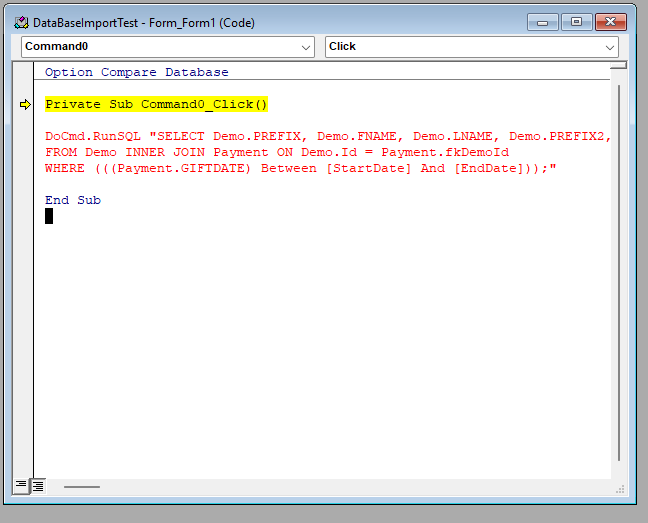Click the FROM Demo INNER JOIN line

(277, 152)
